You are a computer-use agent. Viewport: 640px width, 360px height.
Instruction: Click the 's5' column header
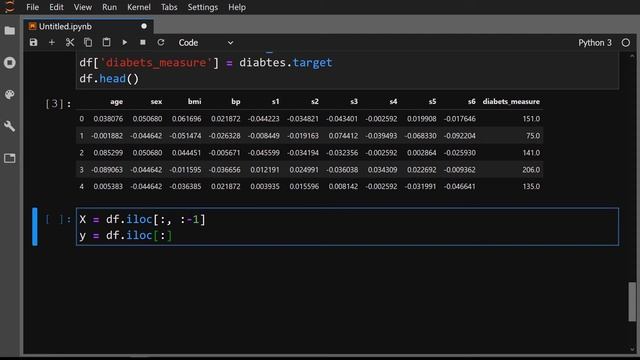[432, 102]
